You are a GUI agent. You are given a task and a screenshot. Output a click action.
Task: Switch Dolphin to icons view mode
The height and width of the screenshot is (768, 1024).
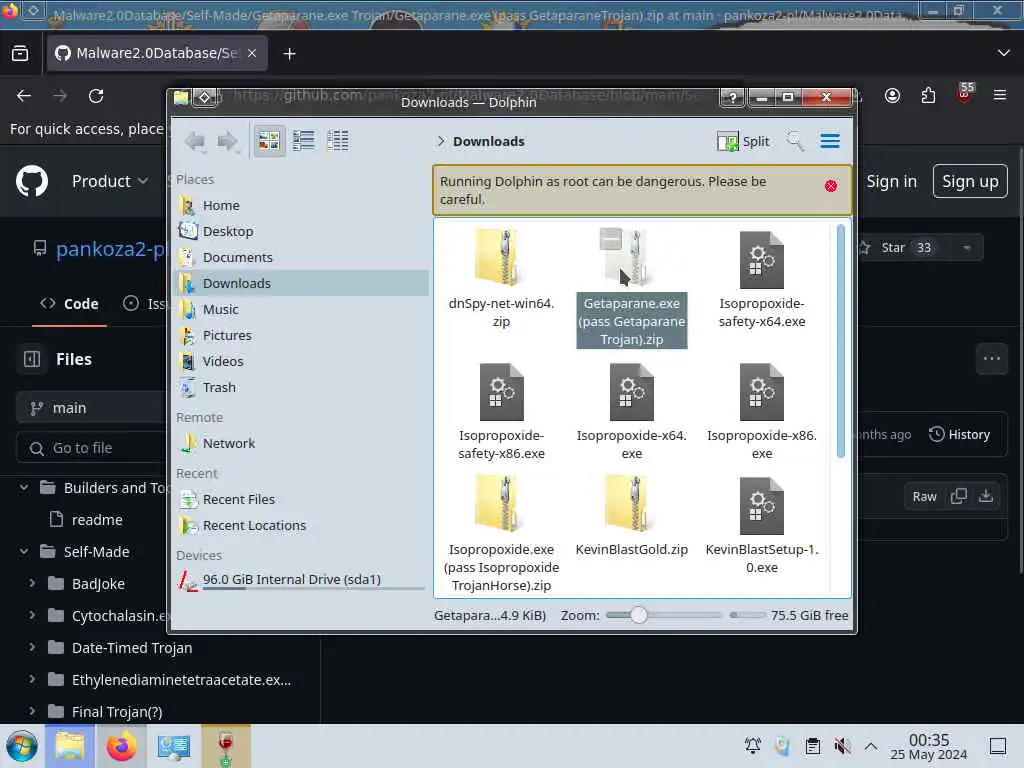(269, 140)
